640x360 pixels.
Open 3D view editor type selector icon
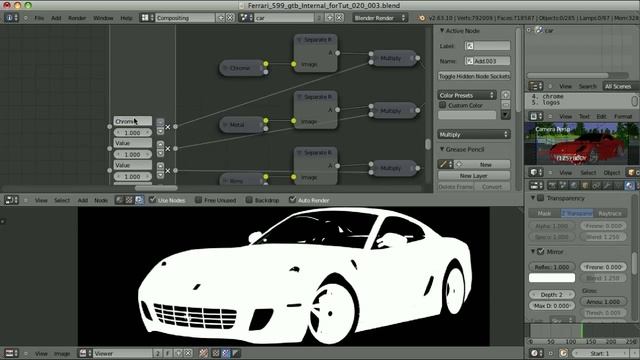[x=536, y=173]
